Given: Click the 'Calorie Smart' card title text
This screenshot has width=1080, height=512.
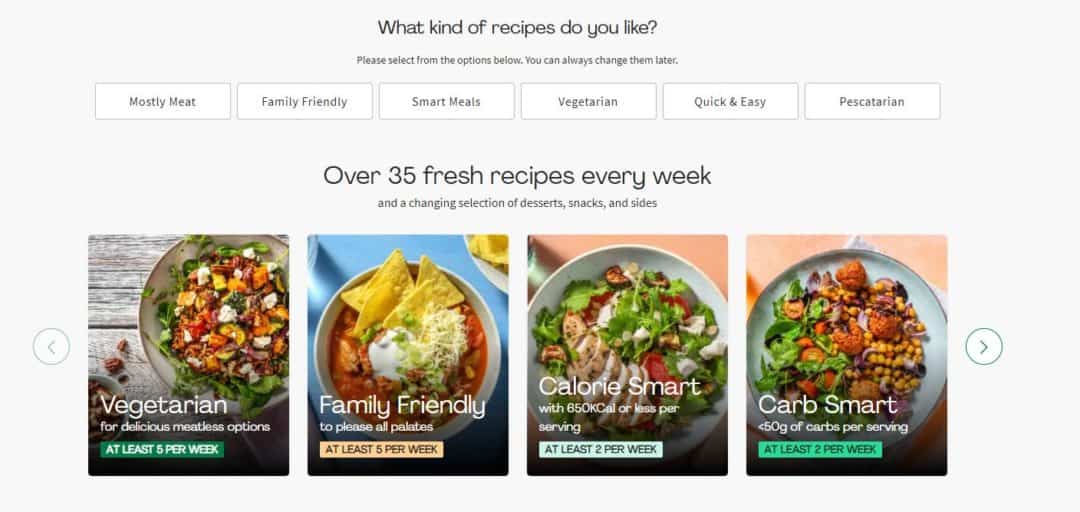Looking at the screenshot, I should pyautogui.click(x=619, y=386).
